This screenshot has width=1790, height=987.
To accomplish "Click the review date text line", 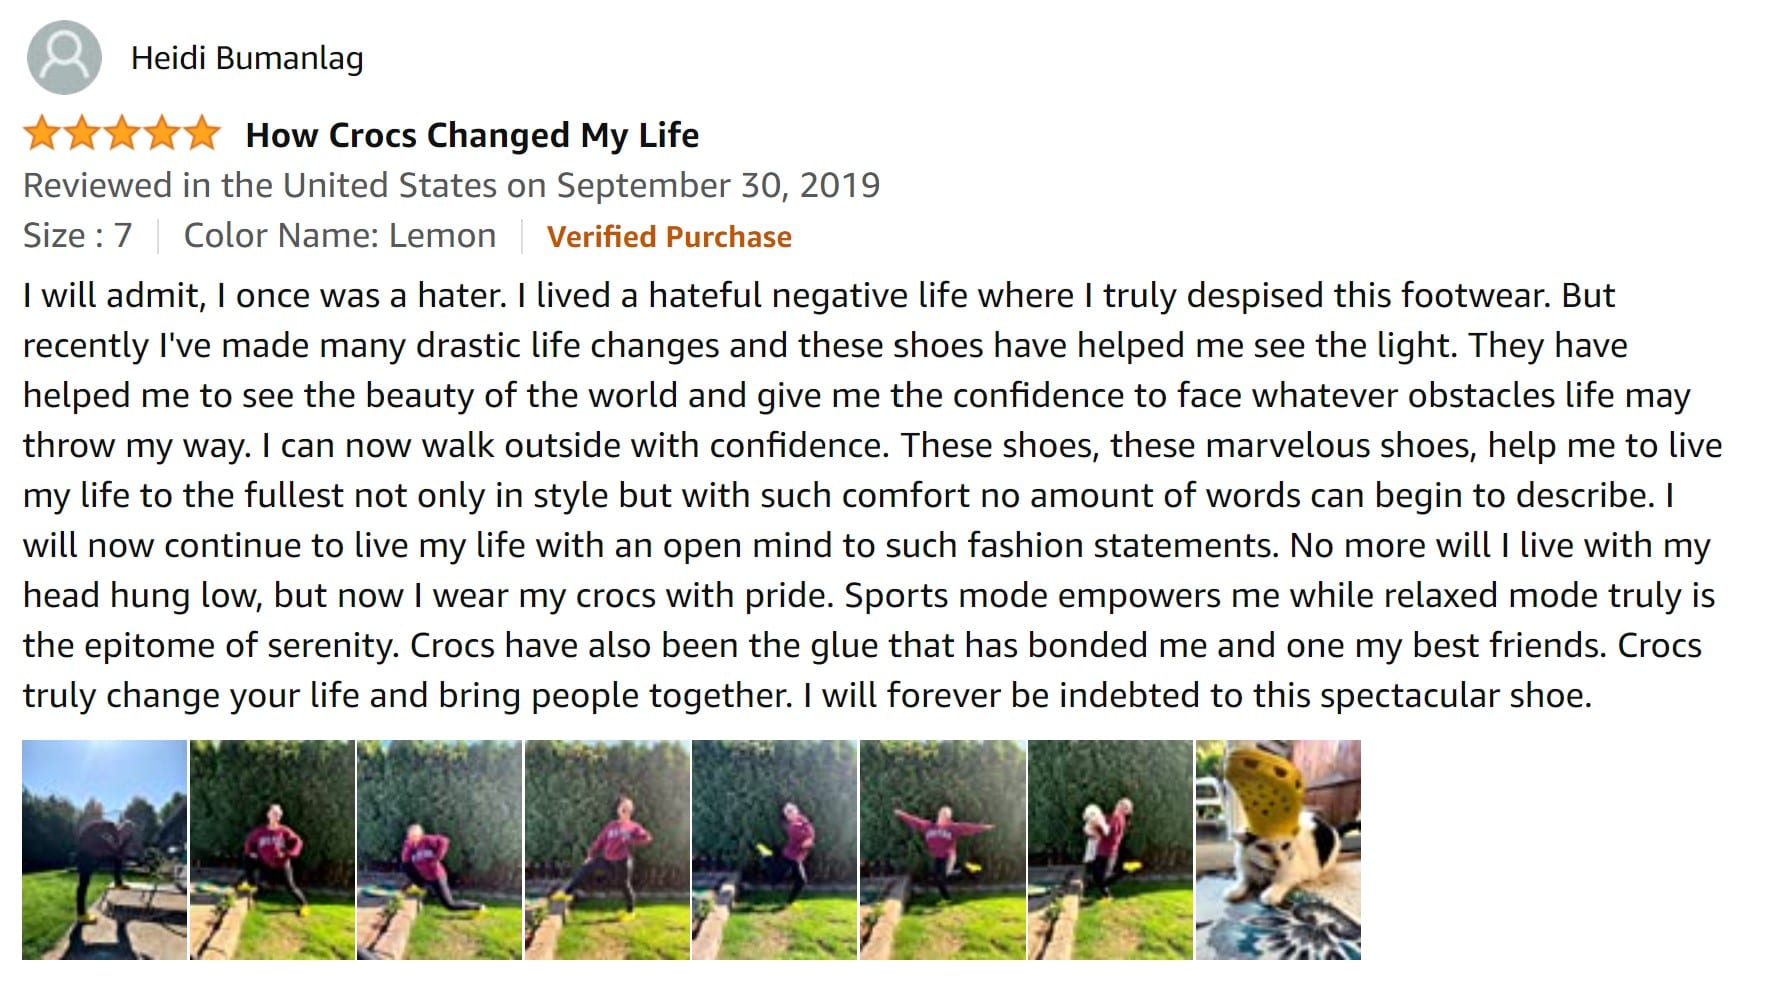I will [x=451, y=185].
